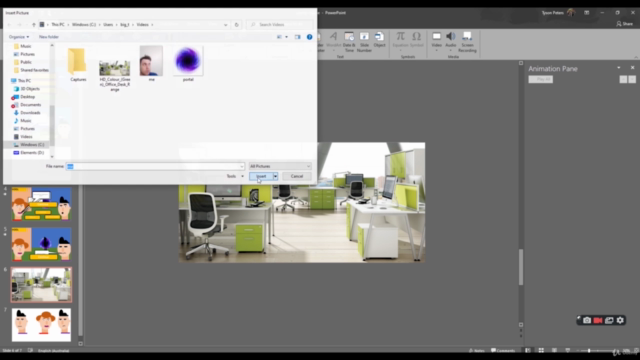This screenshot has width=640, height=360.
Task: Open the Animation Pane options dropdown
Action: click(619, 68)
